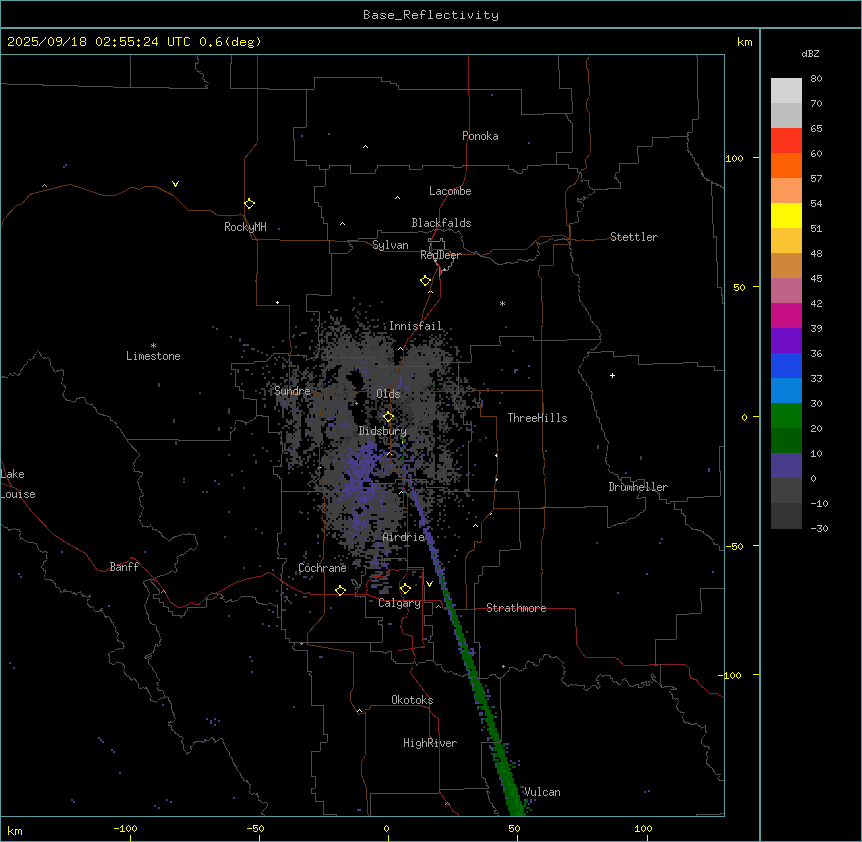The height and width of the screenshot is (842, 862).
Task: Click the Banff label on the map
Action: (124, 567)
